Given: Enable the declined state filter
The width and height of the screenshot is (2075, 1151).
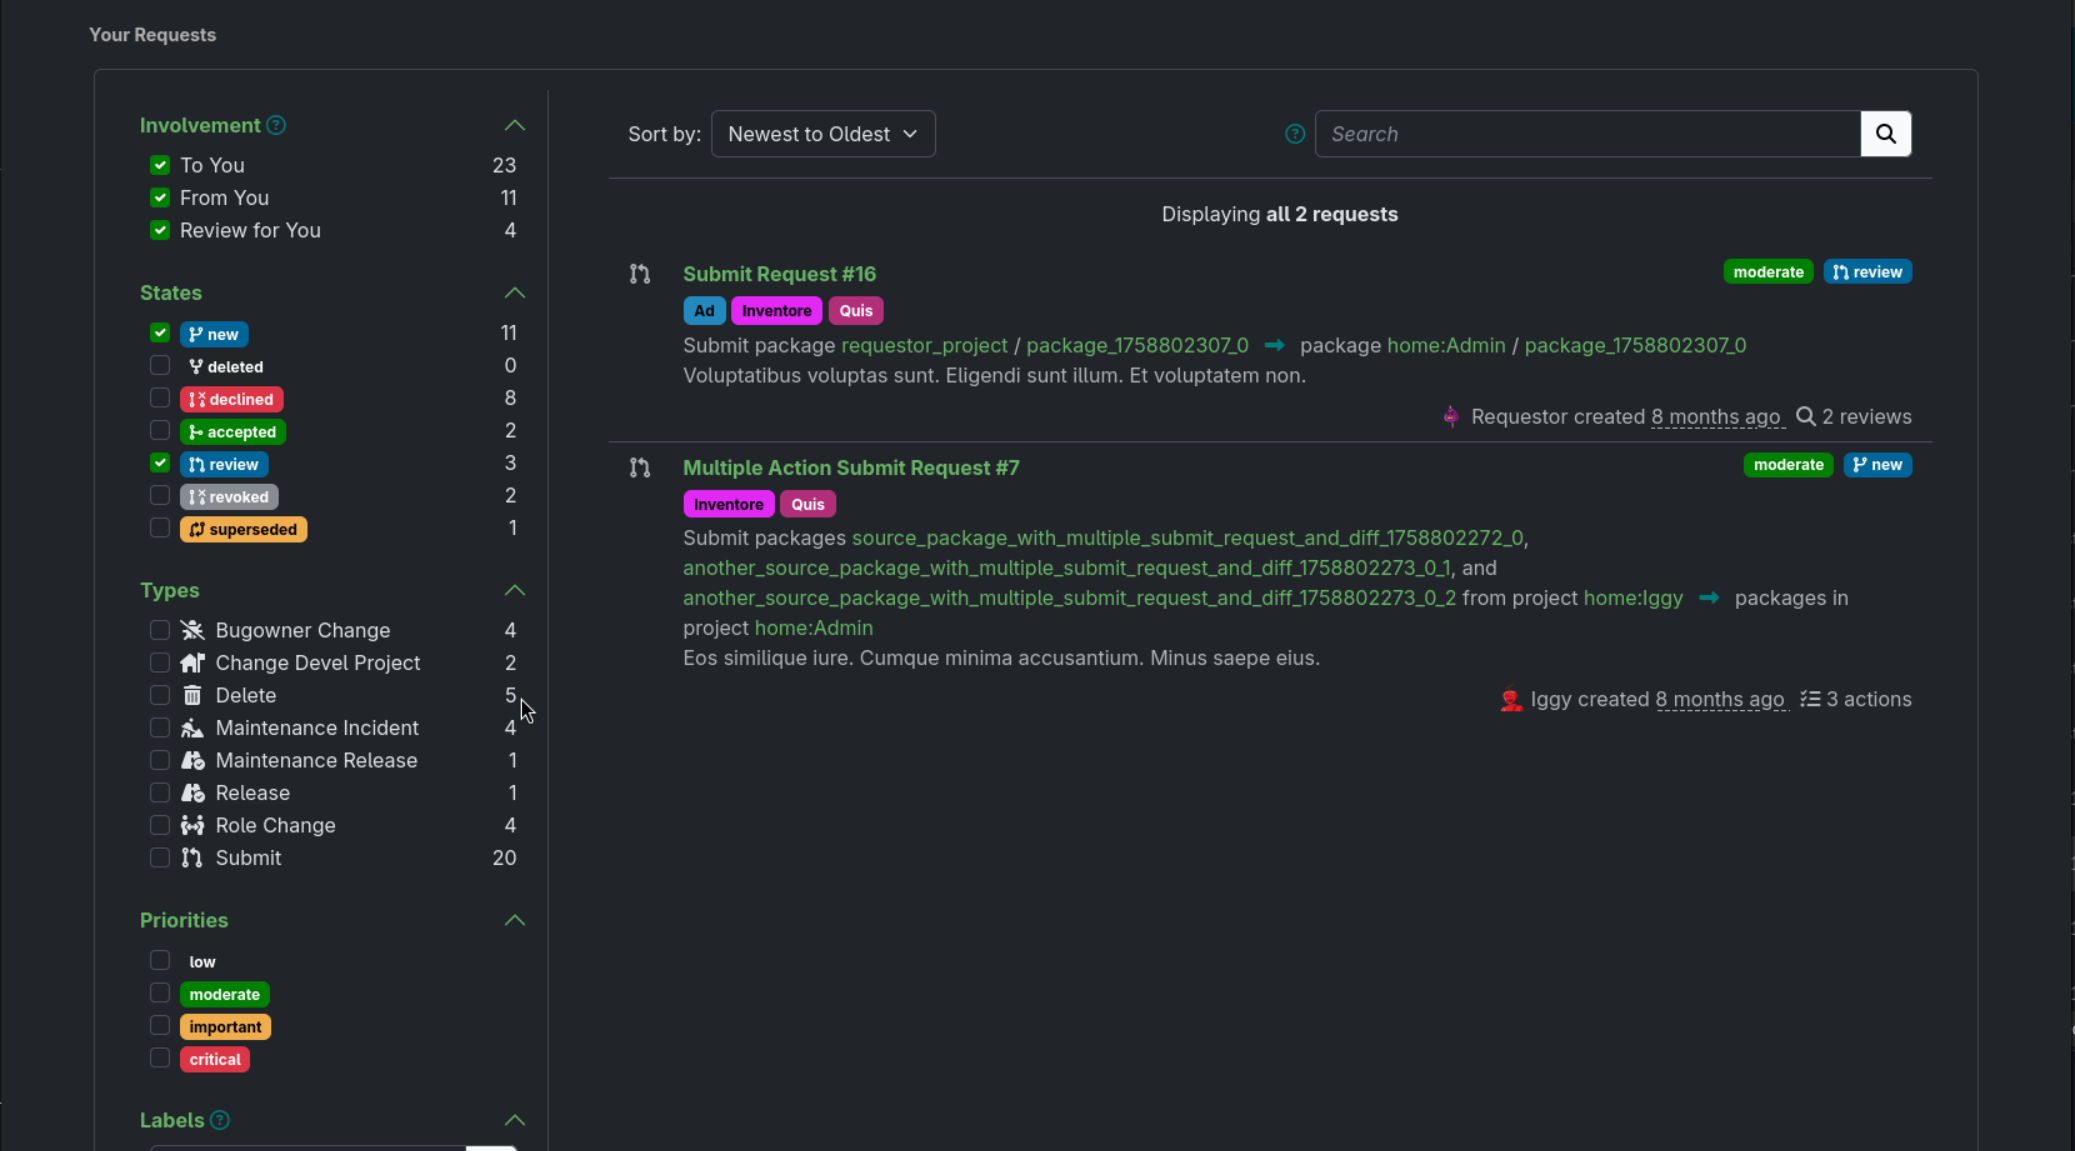Looking at the screenshot, I should tap(160, 398).
